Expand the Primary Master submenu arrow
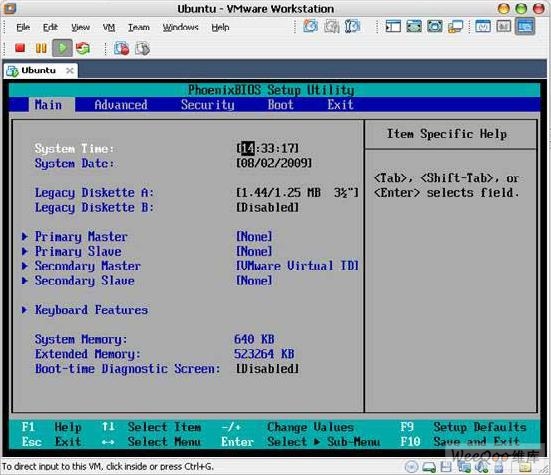This screenshot has height=475, width=551. (x=25, y=236)
